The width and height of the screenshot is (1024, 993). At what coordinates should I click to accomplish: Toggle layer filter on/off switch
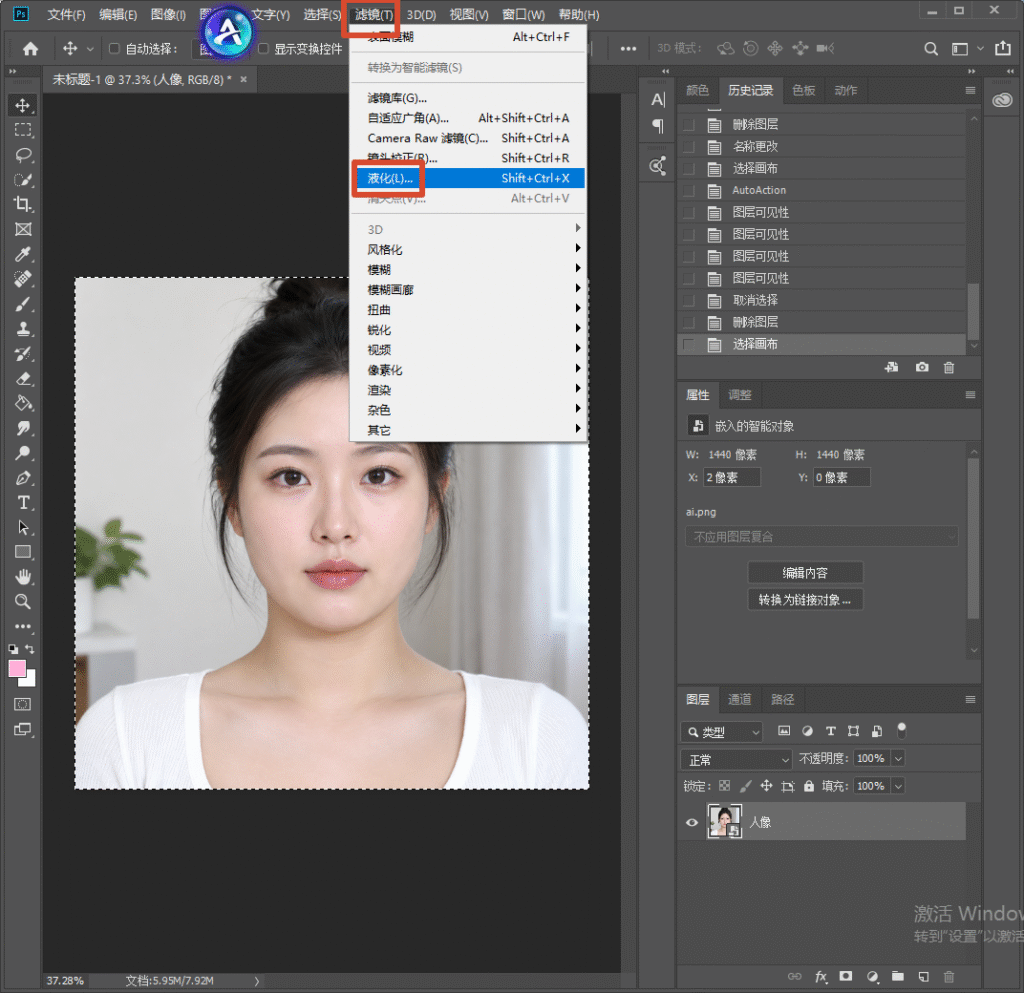901,731
